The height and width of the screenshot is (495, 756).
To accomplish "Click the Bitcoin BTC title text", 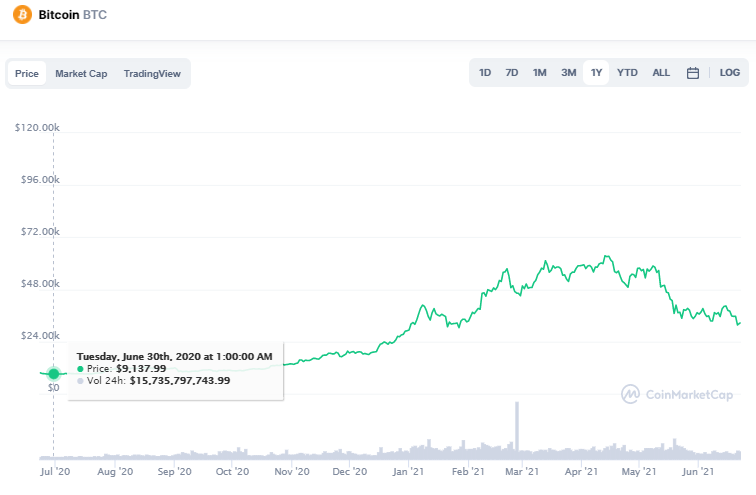I will click(72, 15).
